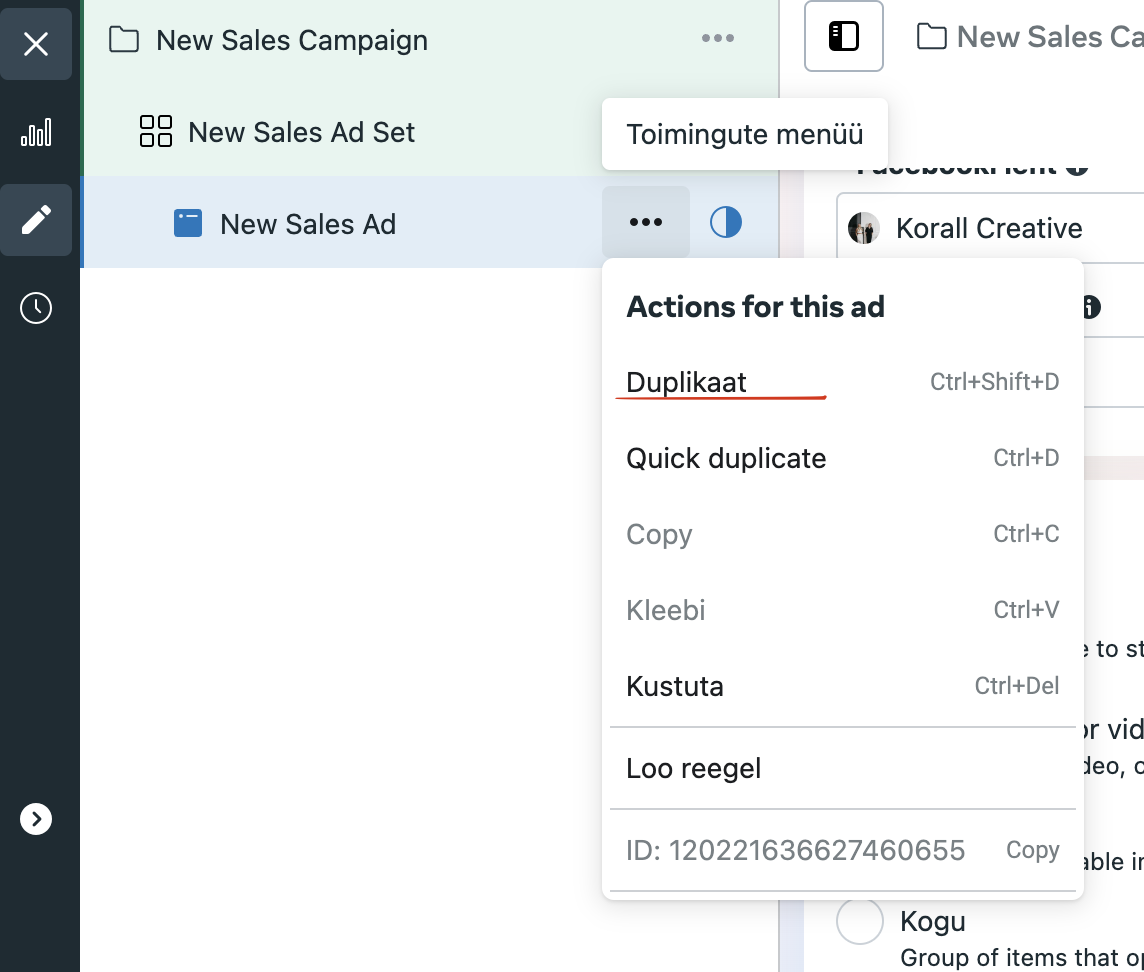The width and height of the screenshot is (1144, 972).
Task: Click the Korall Creative avatar thumbnail
Action: 863,228
